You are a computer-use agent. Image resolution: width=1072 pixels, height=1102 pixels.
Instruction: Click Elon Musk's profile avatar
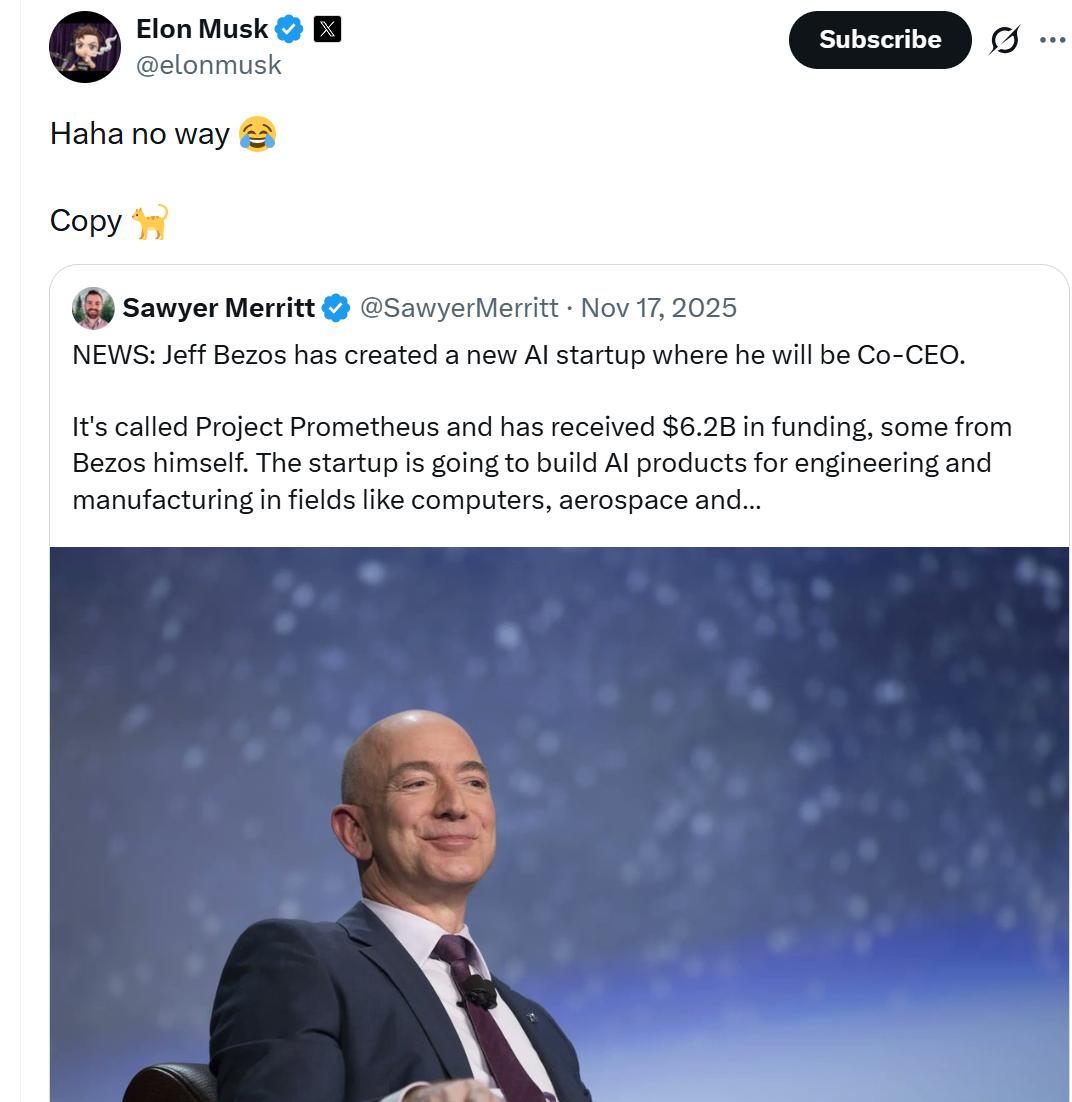tap(85, 47)
